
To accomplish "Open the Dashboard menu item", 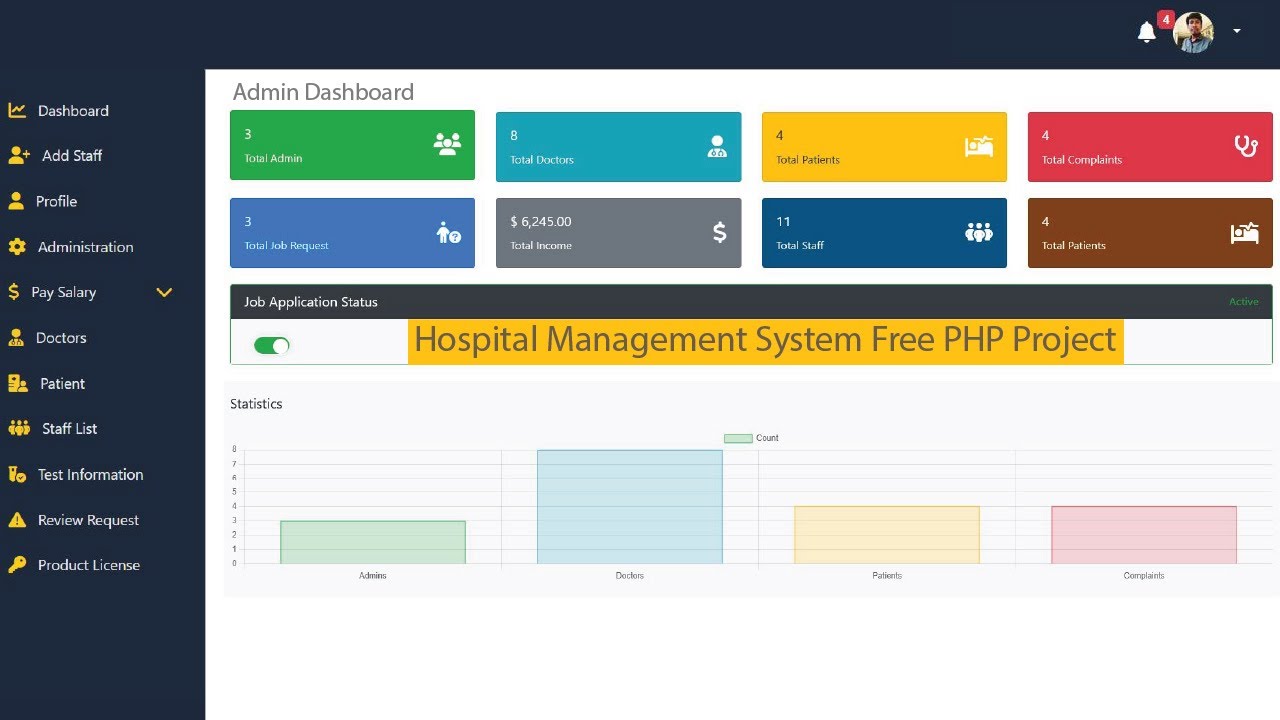I will pos(73,111).
